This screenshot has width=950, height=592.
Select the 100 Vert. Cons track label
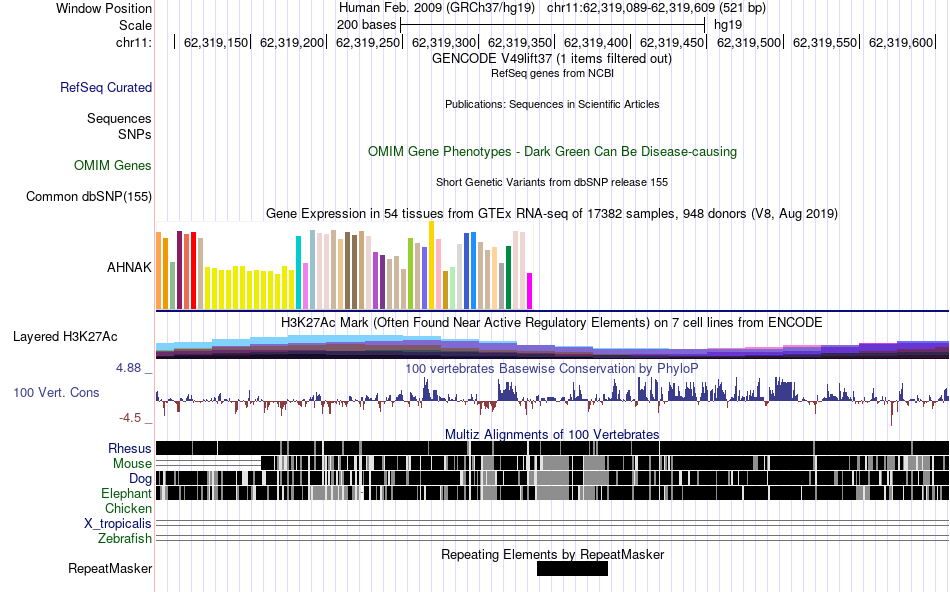56,393
